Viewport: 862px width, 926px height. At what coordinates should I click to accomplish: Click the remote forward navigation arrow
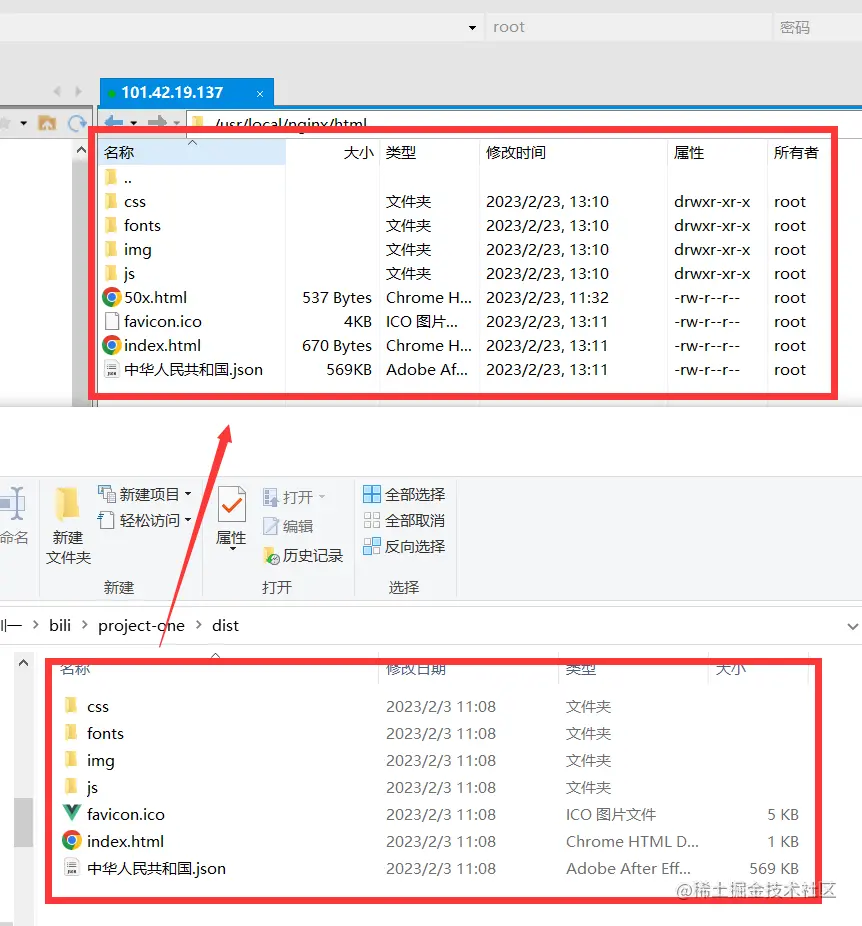[157, 122]
